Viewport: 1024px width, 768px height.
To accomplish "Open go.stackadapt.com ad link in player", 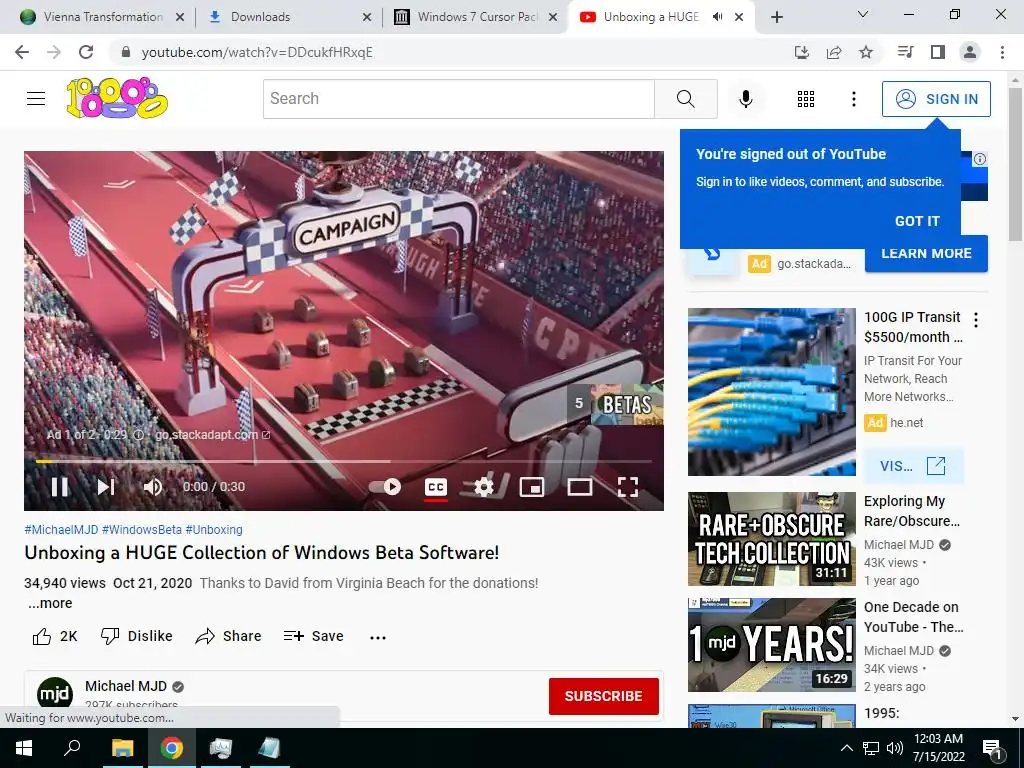I will (x=212, y=435).
